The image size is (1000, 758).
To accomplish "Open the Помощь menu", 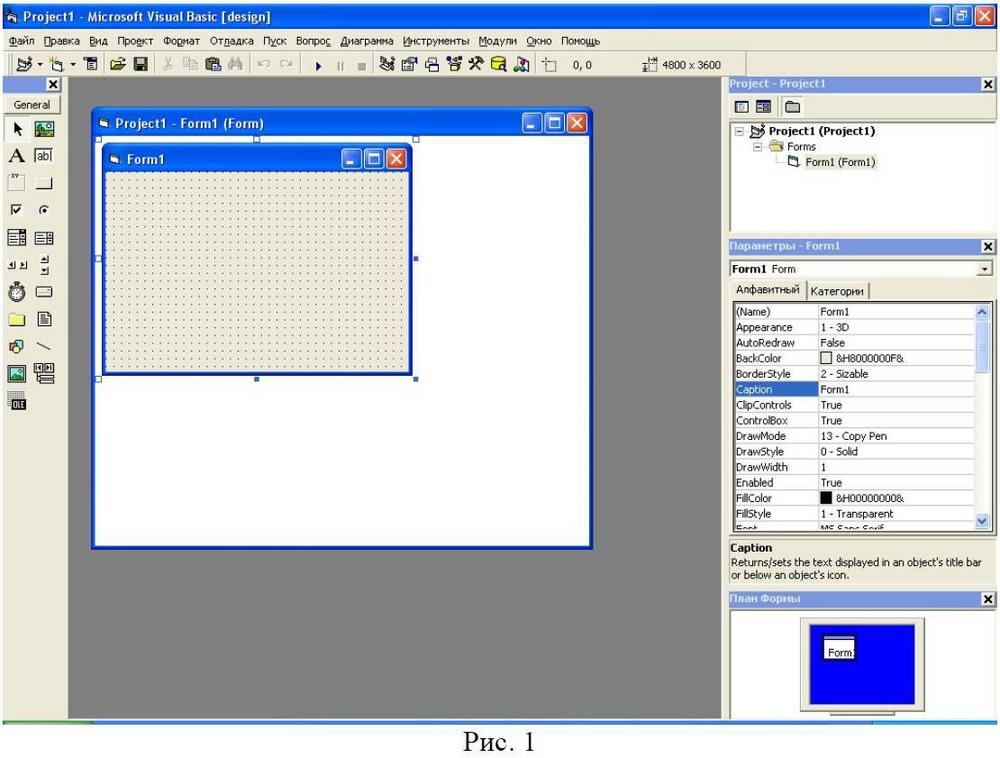I will (580, 41).
